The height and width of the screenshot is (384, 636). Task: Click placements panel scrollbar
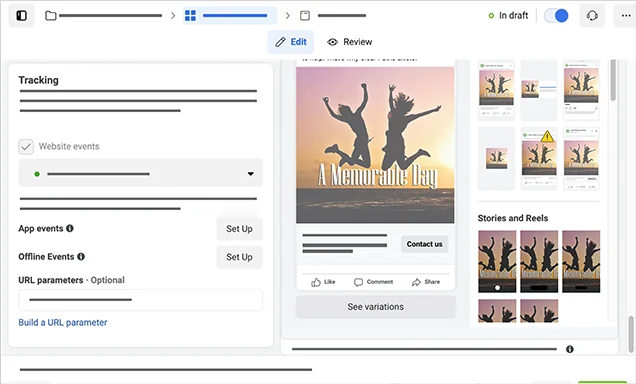tap(613, 80)
